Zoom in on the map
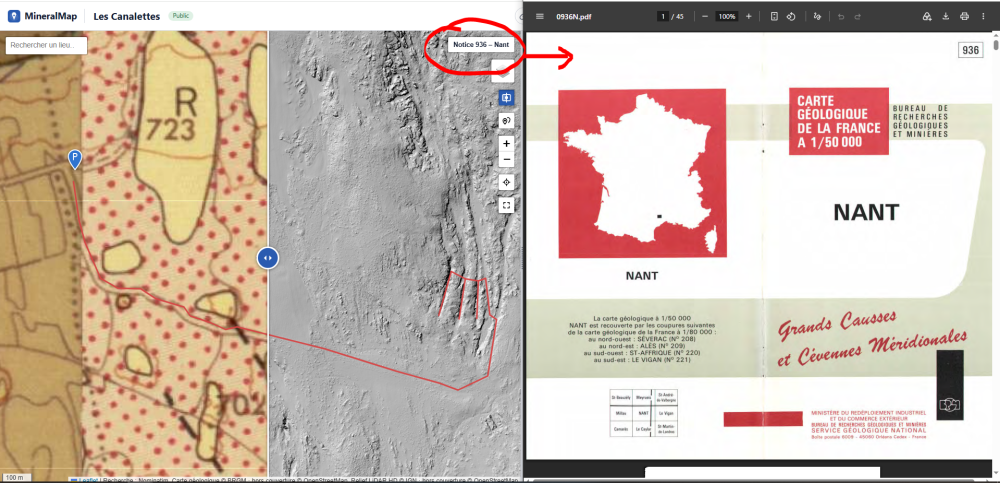 506,144
